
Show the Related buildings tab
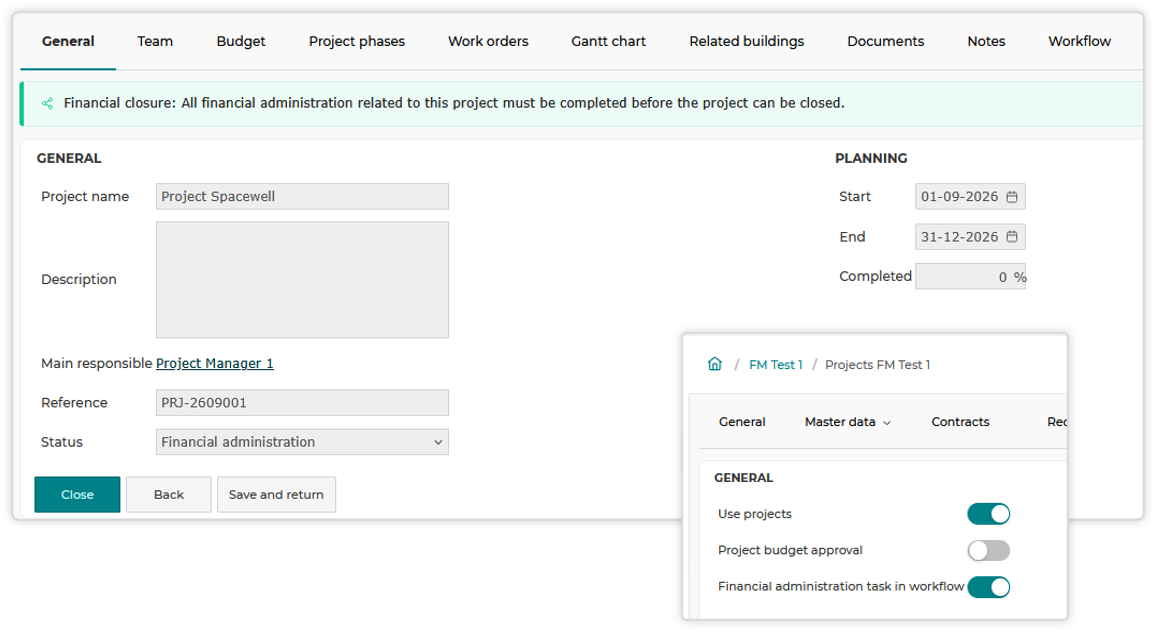tap(747, 41)
